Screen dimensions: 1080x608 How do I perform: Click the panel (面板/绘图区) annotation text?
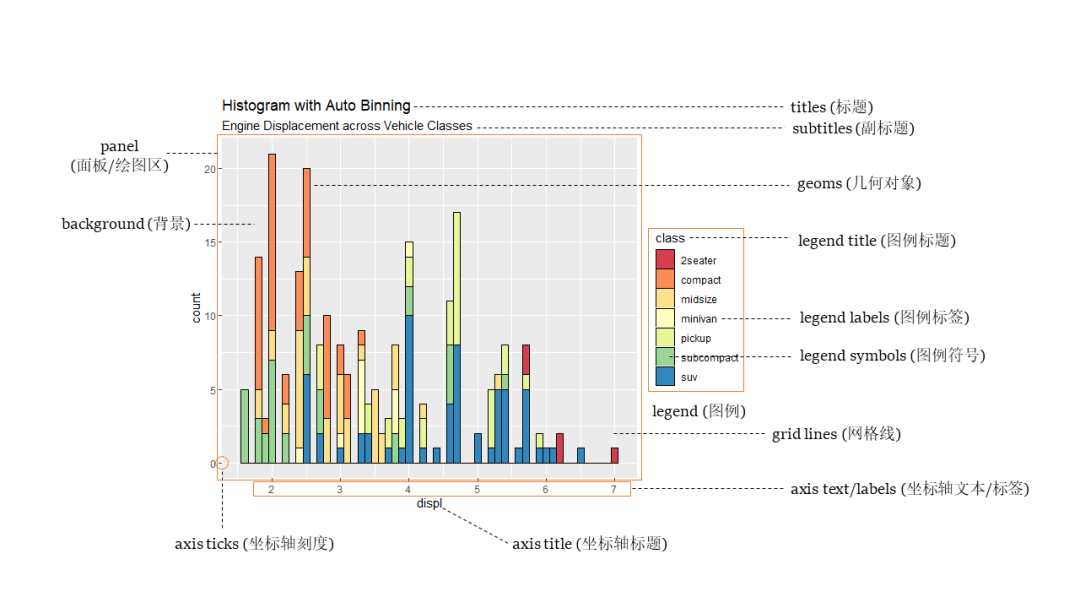click(x=119, y=156)
